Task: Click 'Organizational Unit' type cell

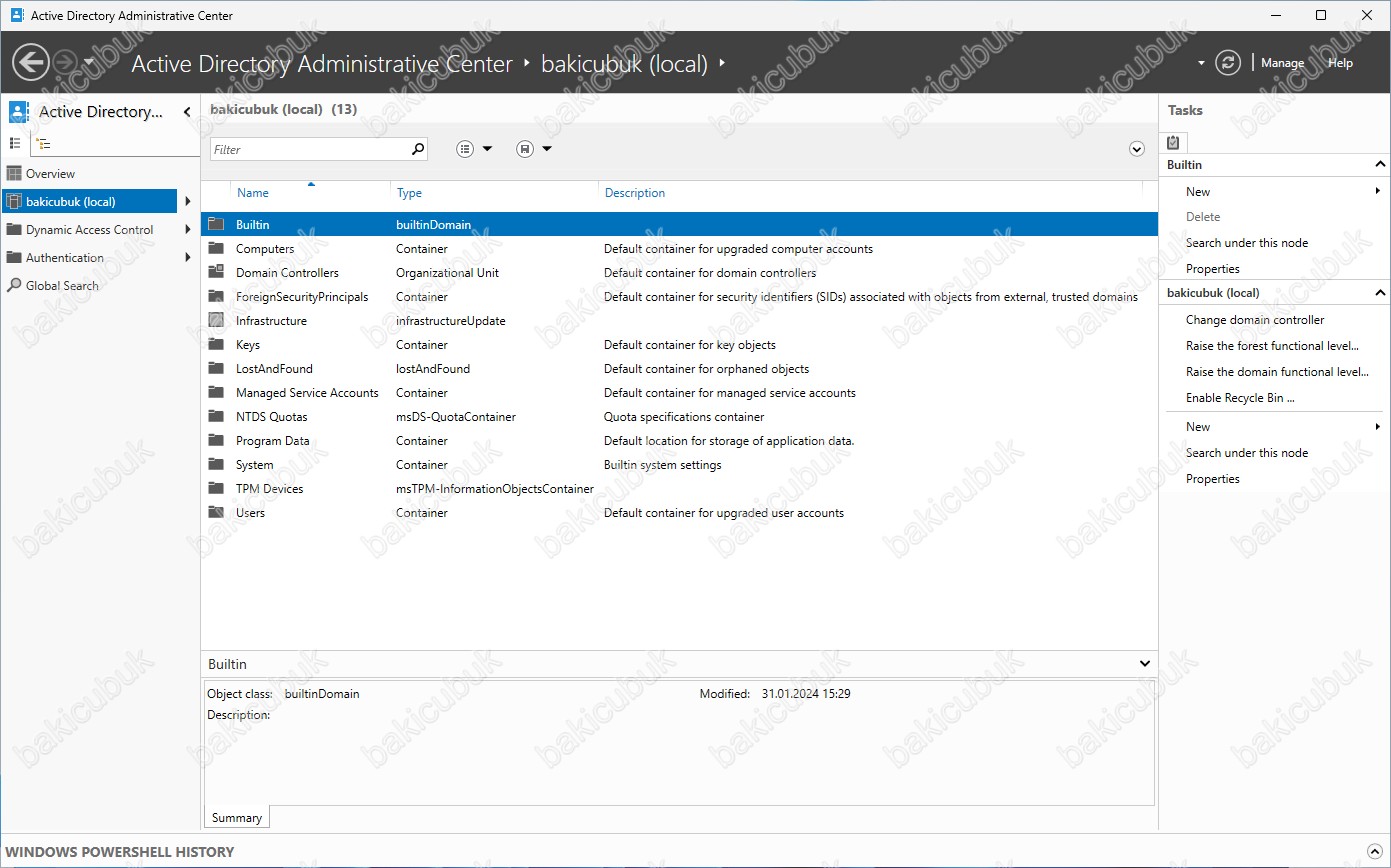Action: [447, 273]
